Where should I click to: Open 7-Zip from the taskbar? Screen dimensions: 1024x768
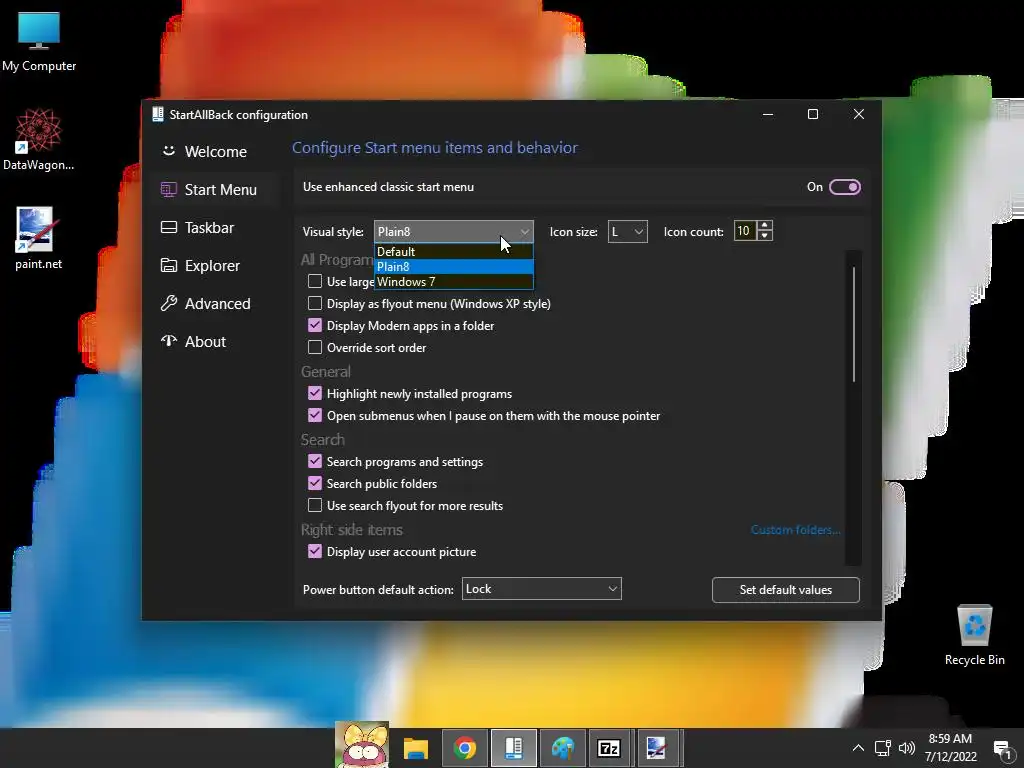pos(609,748)
